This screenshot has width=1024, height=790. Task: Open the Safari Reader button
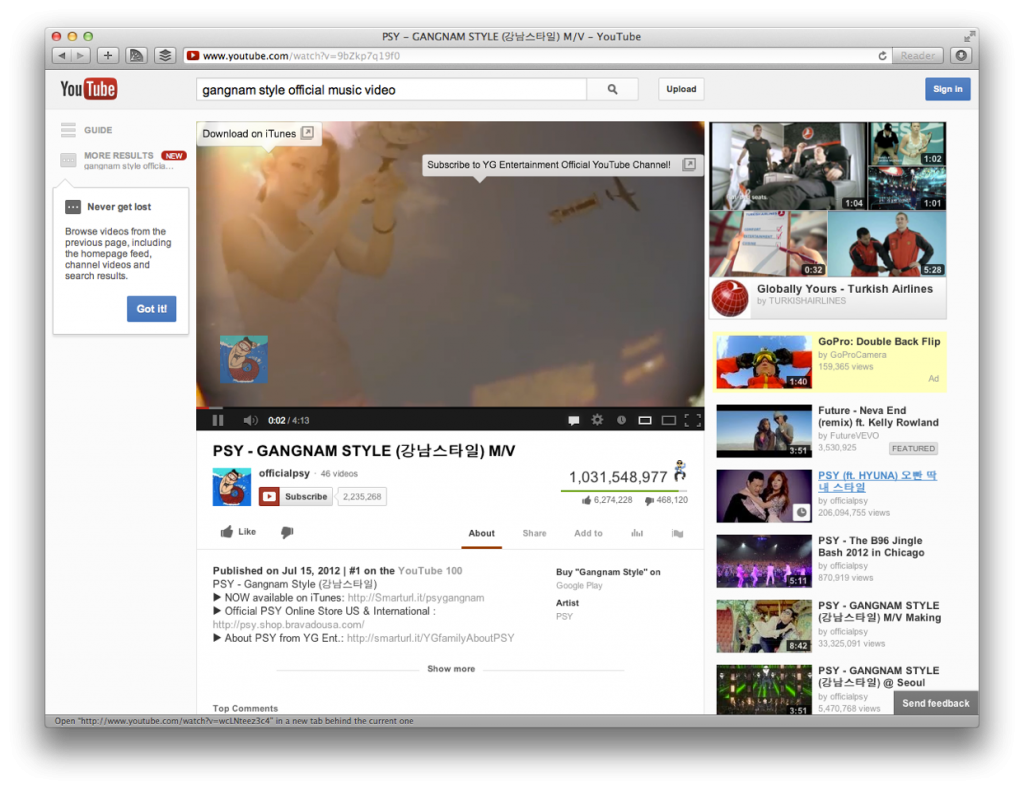[918, 55]
